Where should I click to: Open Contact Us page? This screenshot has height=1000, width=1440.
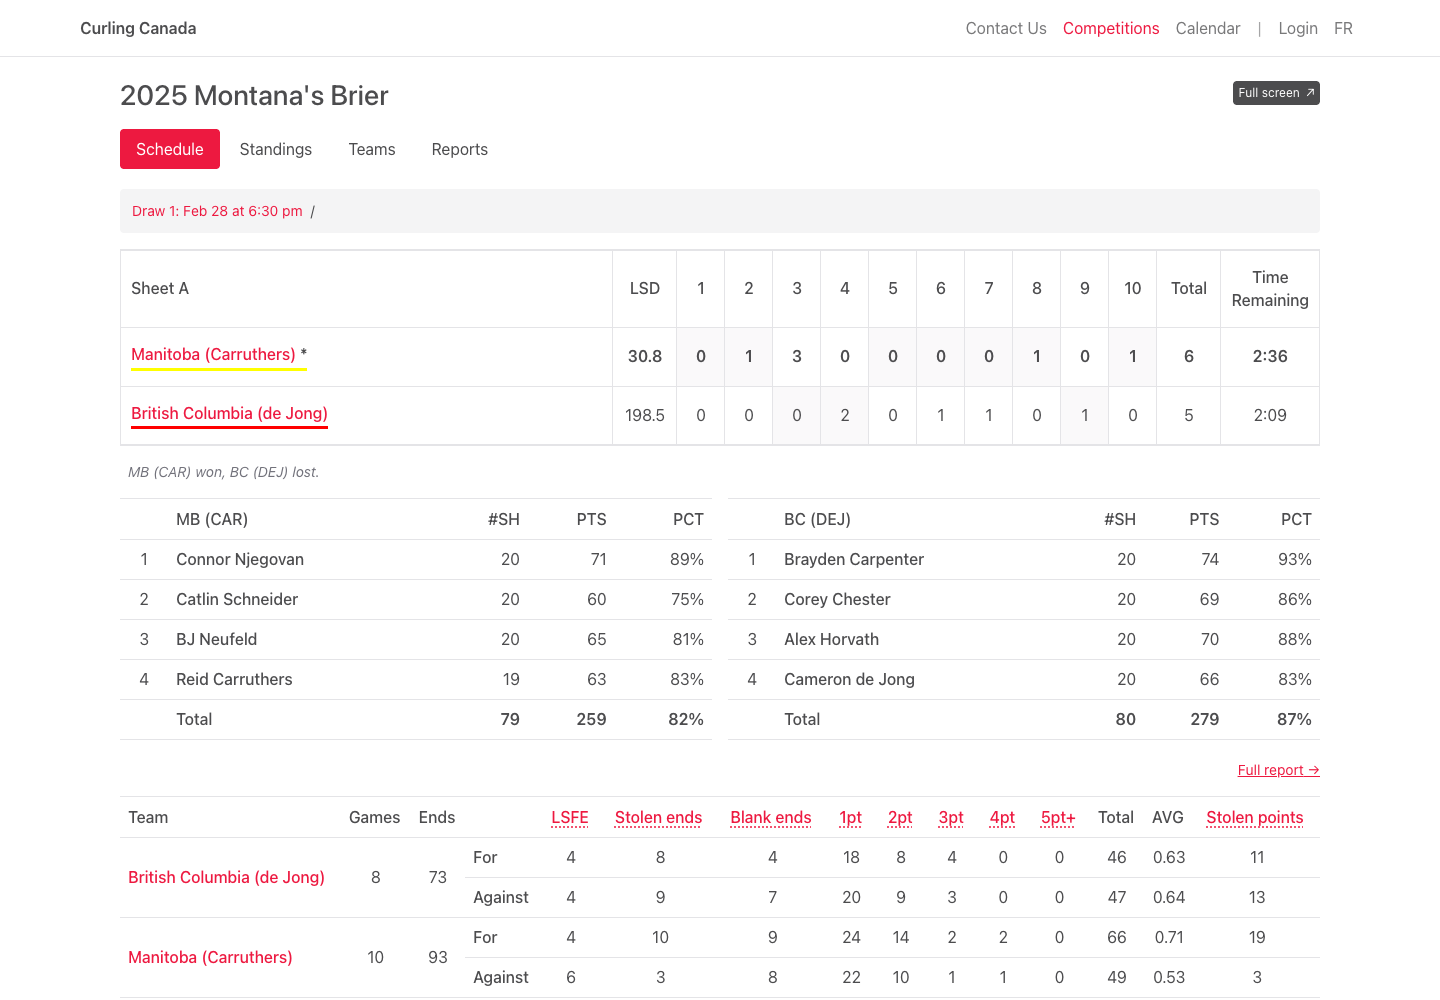[x=1006, y=28]
